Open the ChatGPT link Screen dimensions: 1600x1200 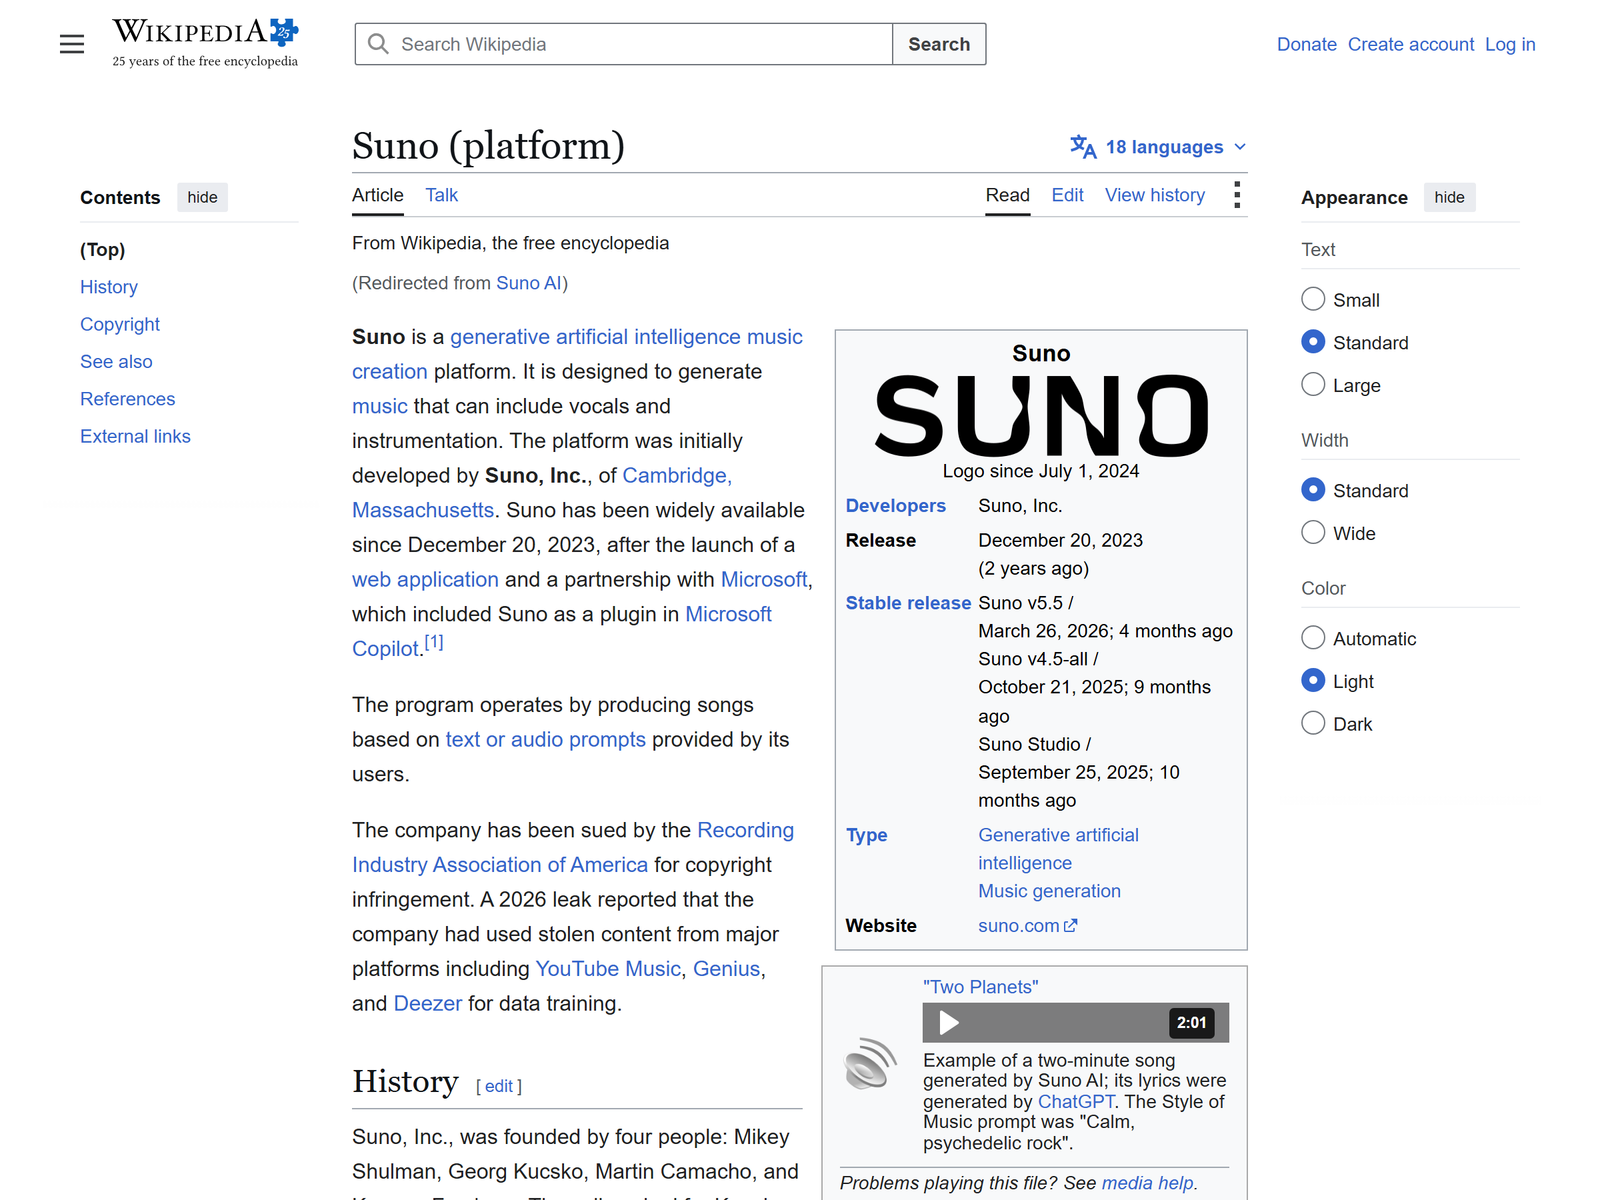1076,1101
